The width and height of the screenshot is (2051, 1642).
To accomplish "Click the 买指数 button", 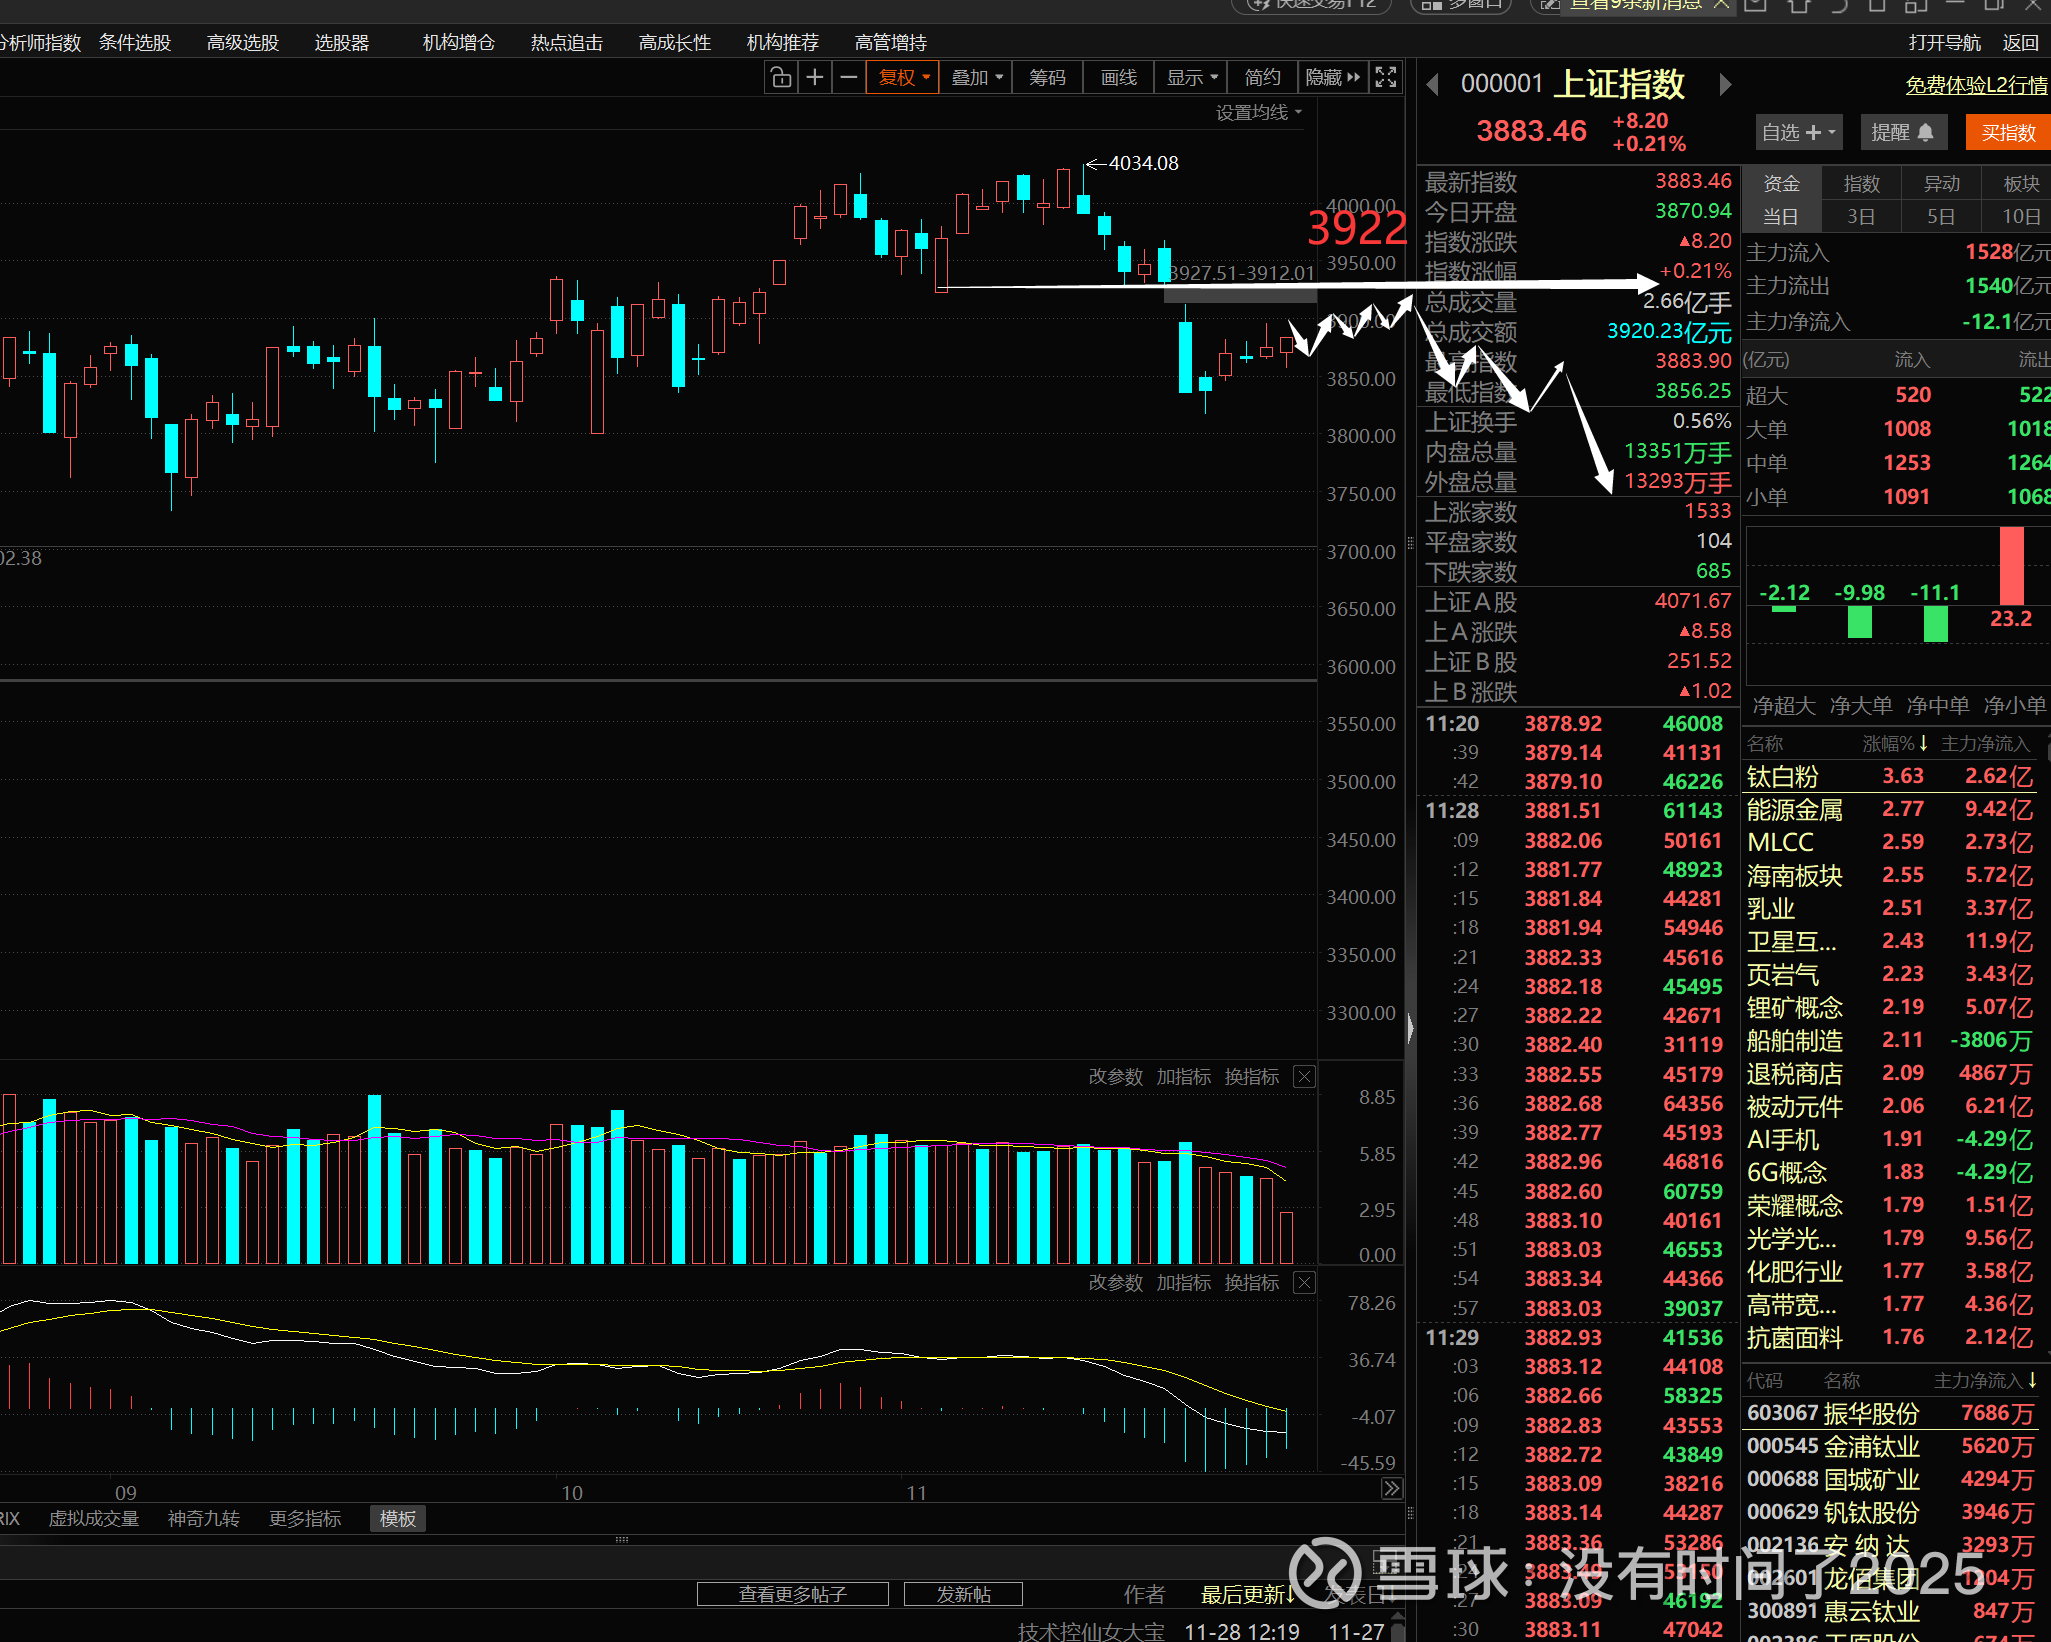I will 2008,132.
